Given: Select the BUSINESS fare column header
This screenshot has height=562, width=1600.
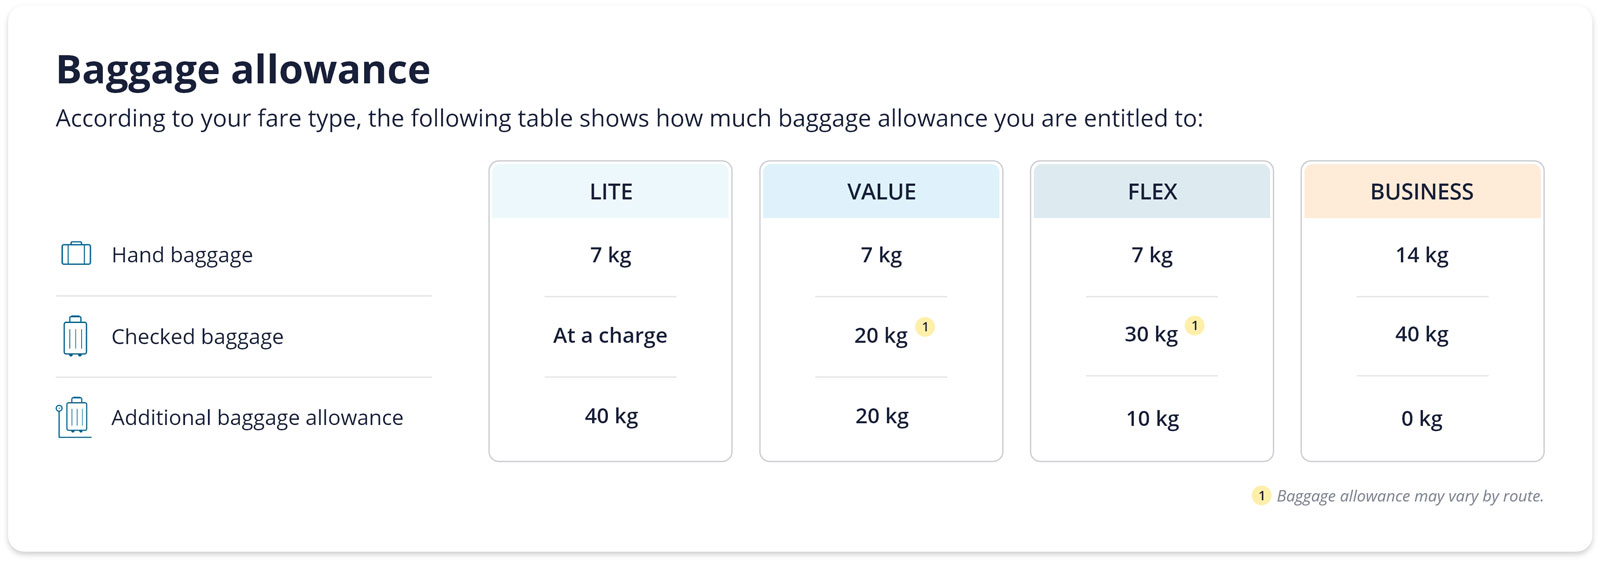Looking at the screenshot, I should coord(1422,192).
